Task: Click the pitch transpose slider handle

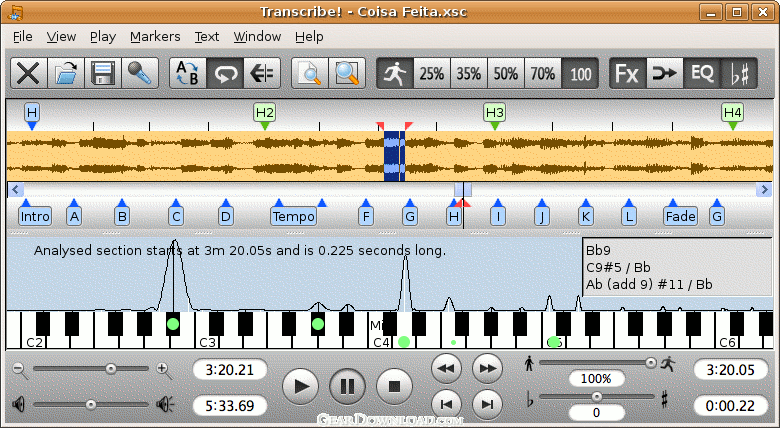Action: pyautogui.click(x=596, y=397)
